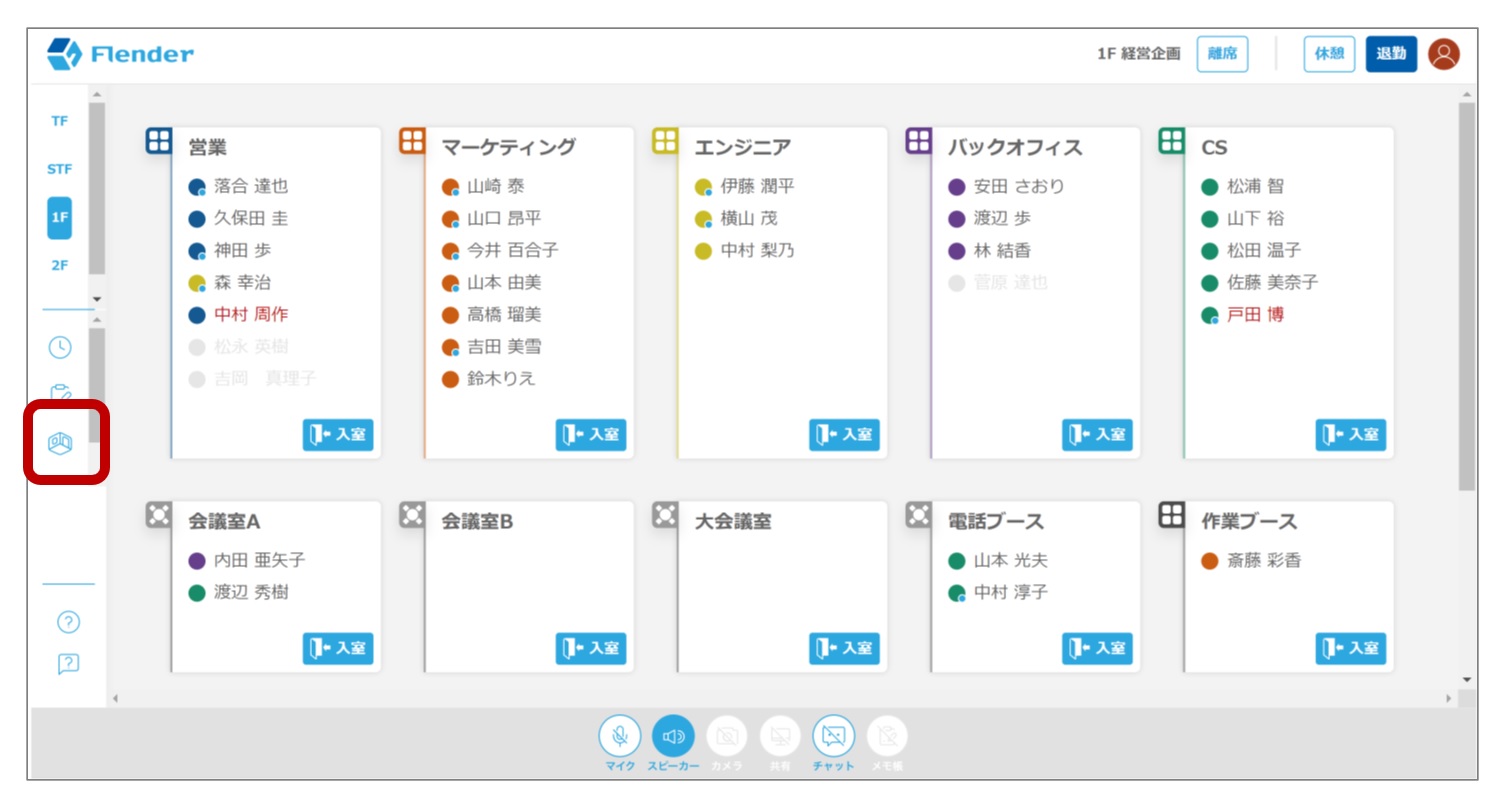Click the main vertical scrollbar track
Screen dimensions: 1493x798
1466,580
